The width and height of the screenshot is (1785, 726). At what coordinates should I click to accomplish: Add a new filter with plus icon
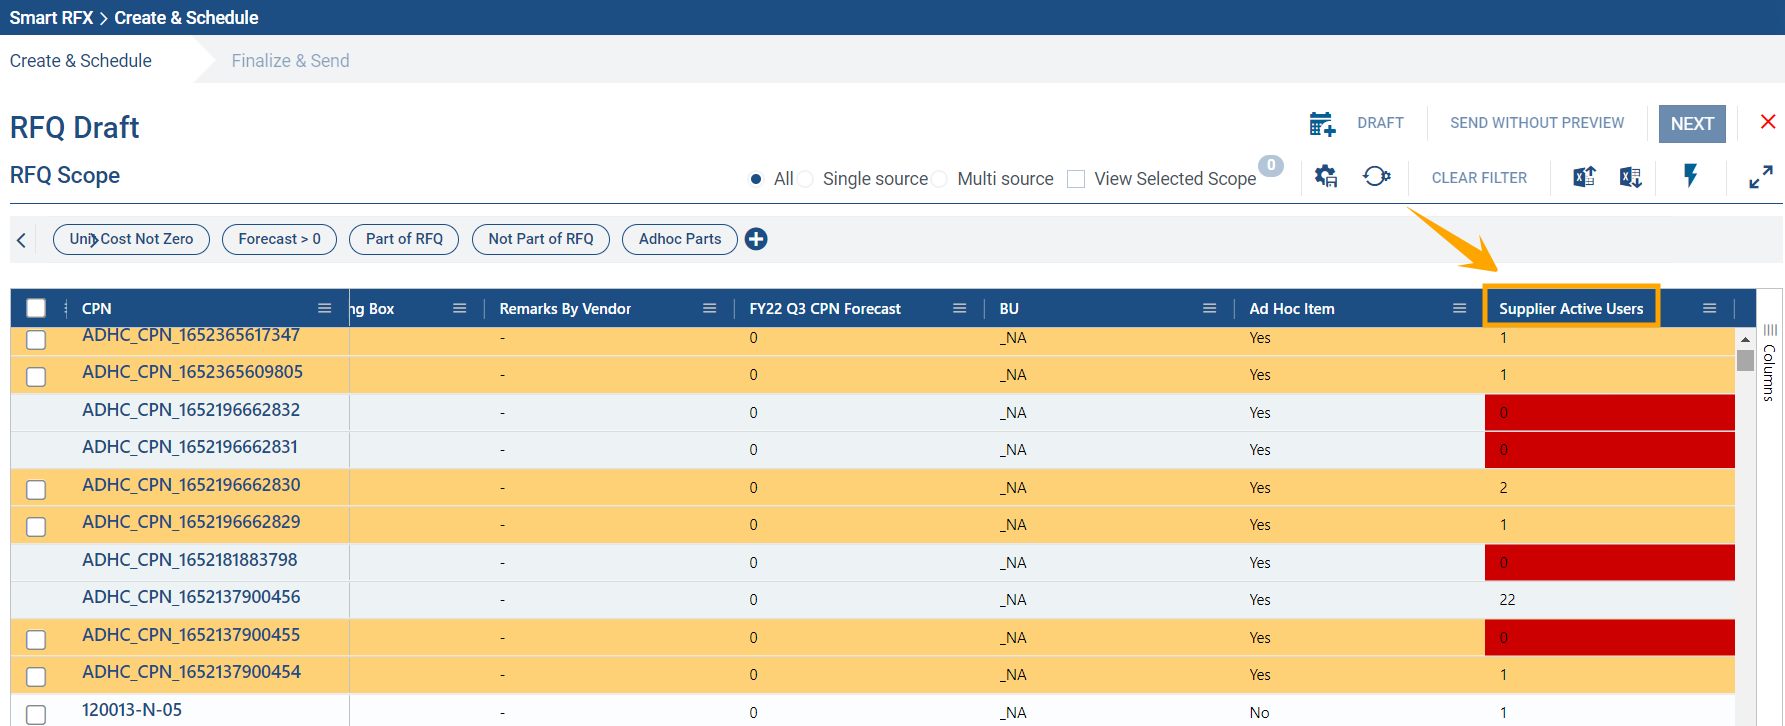[756, 239]
